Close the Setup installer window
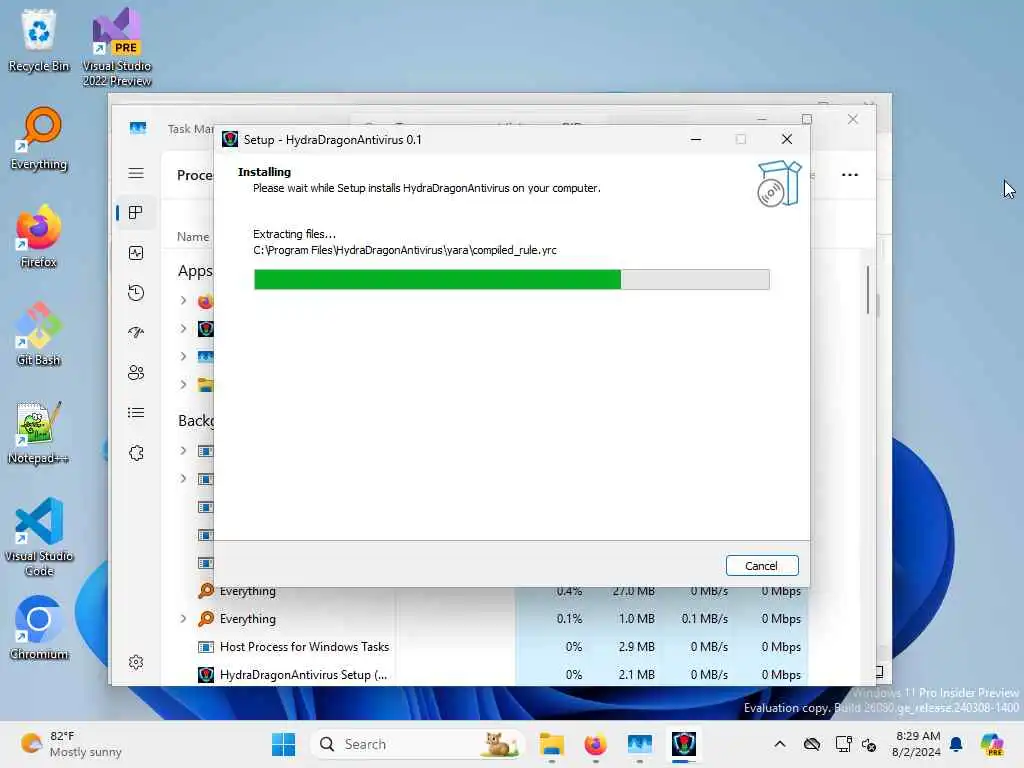The height and width of the screenshot is (768, 1024). pyautogui.click(x=787, y=139)
